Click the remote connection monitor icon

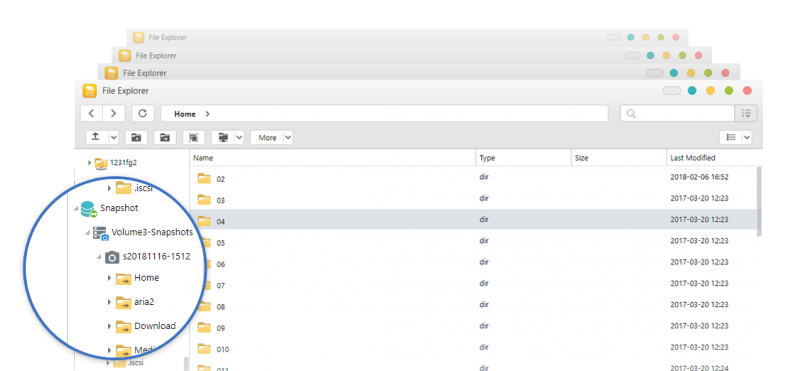(x=223, y=137)
